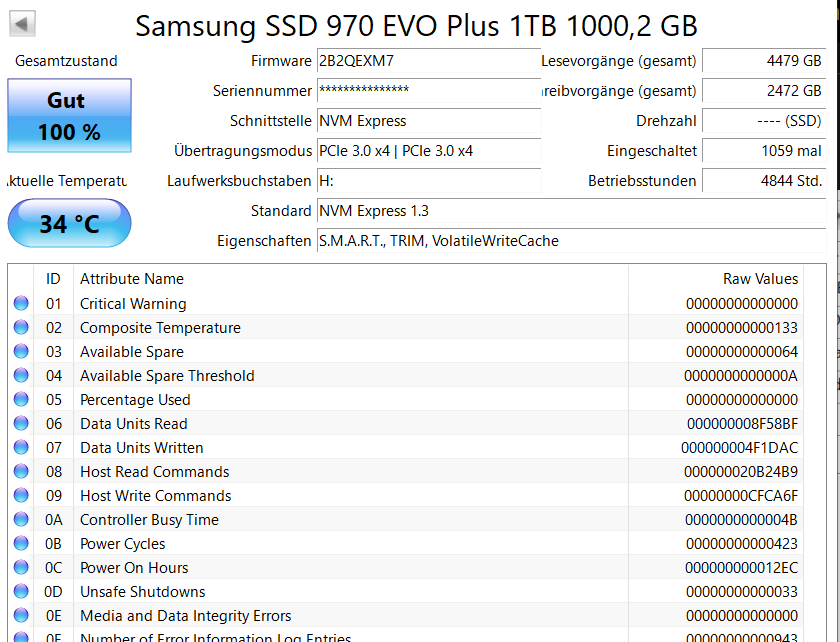Select the Available Spare attribute name
Image resolution: width=840 pixels, height=642 pixels.
coord(132,352)
